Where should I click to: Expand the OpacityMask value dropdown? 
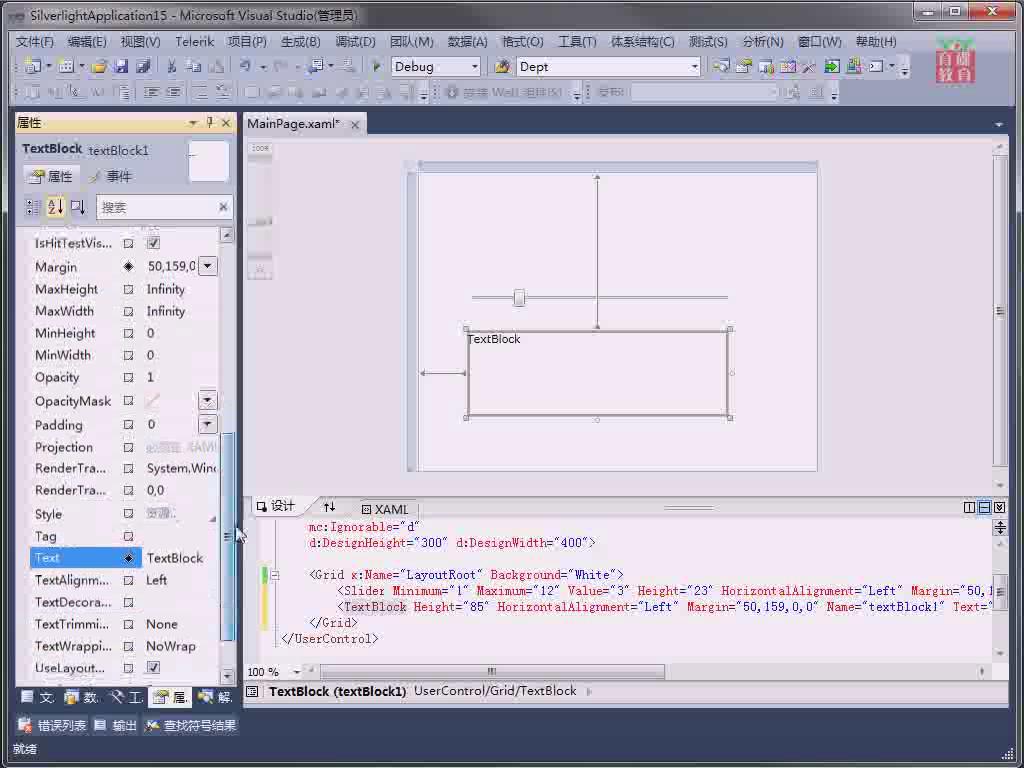pos(208,400)
